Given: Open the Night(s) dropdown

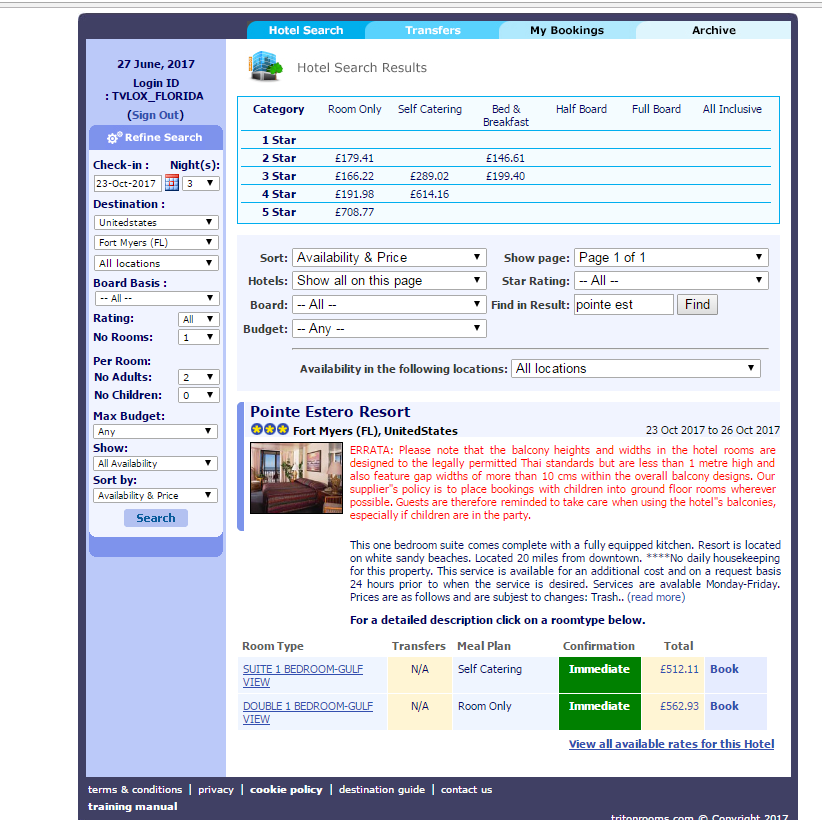Looking at the screenshot, I should tap(201, 184).
